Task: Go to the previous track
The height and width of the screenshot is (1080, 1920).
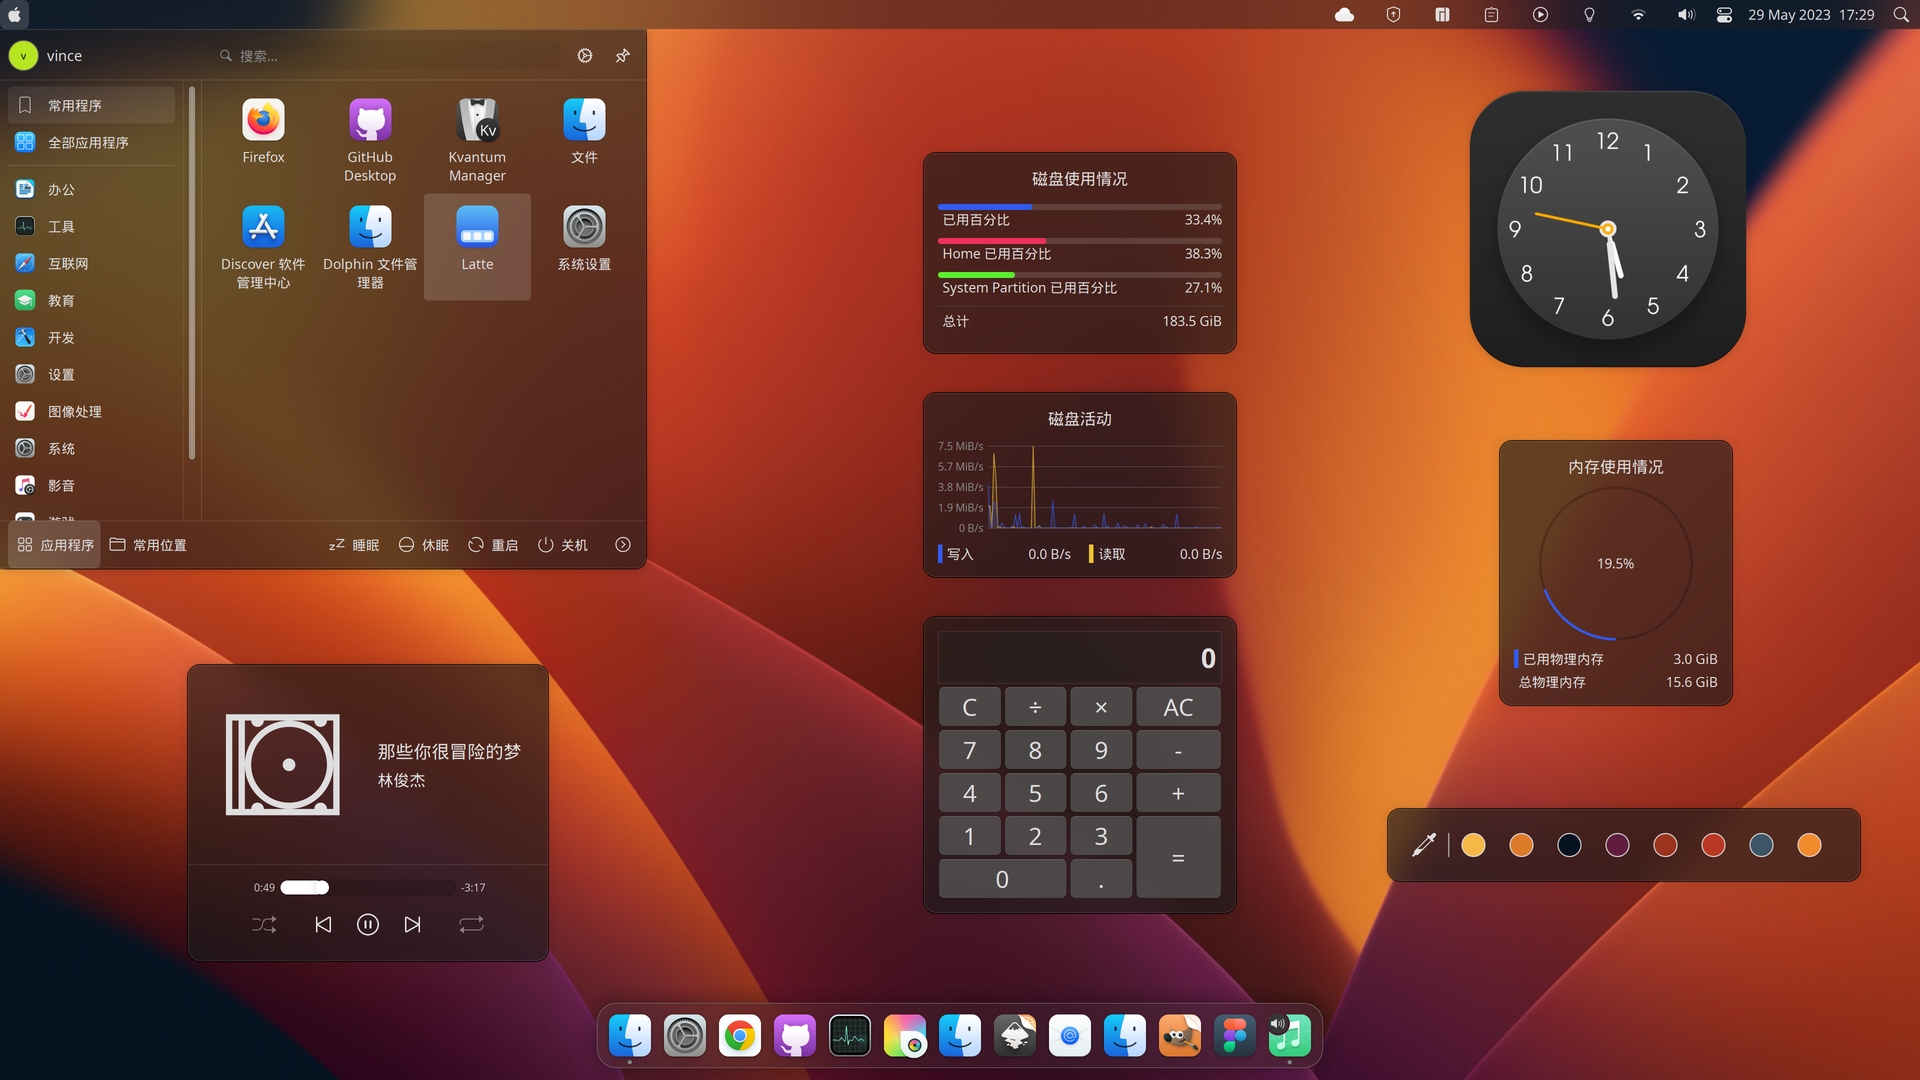Action: (x=323, y=925)
